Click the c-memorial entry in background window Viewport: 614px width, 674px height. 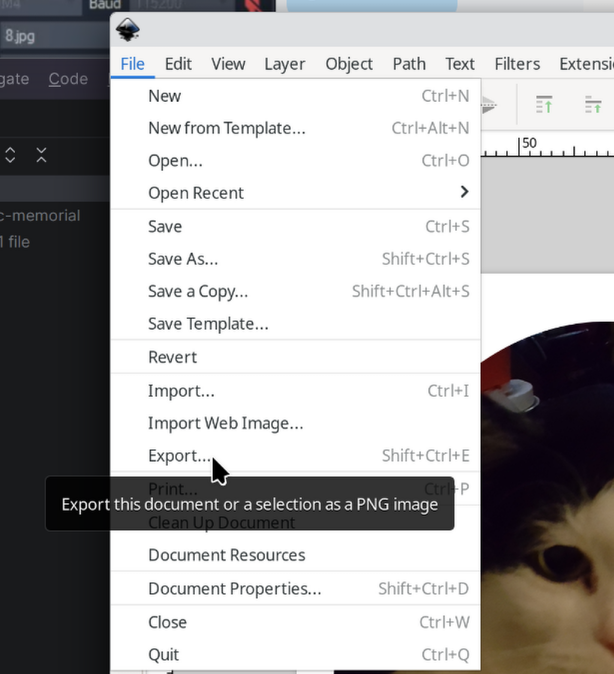(x=40, y=215)
